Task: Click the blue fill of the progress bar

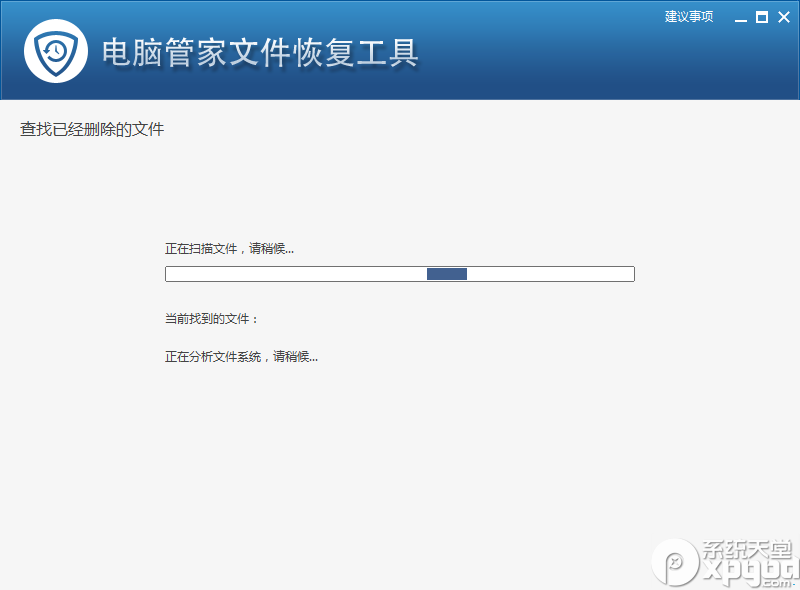Action: pos(447,273)
